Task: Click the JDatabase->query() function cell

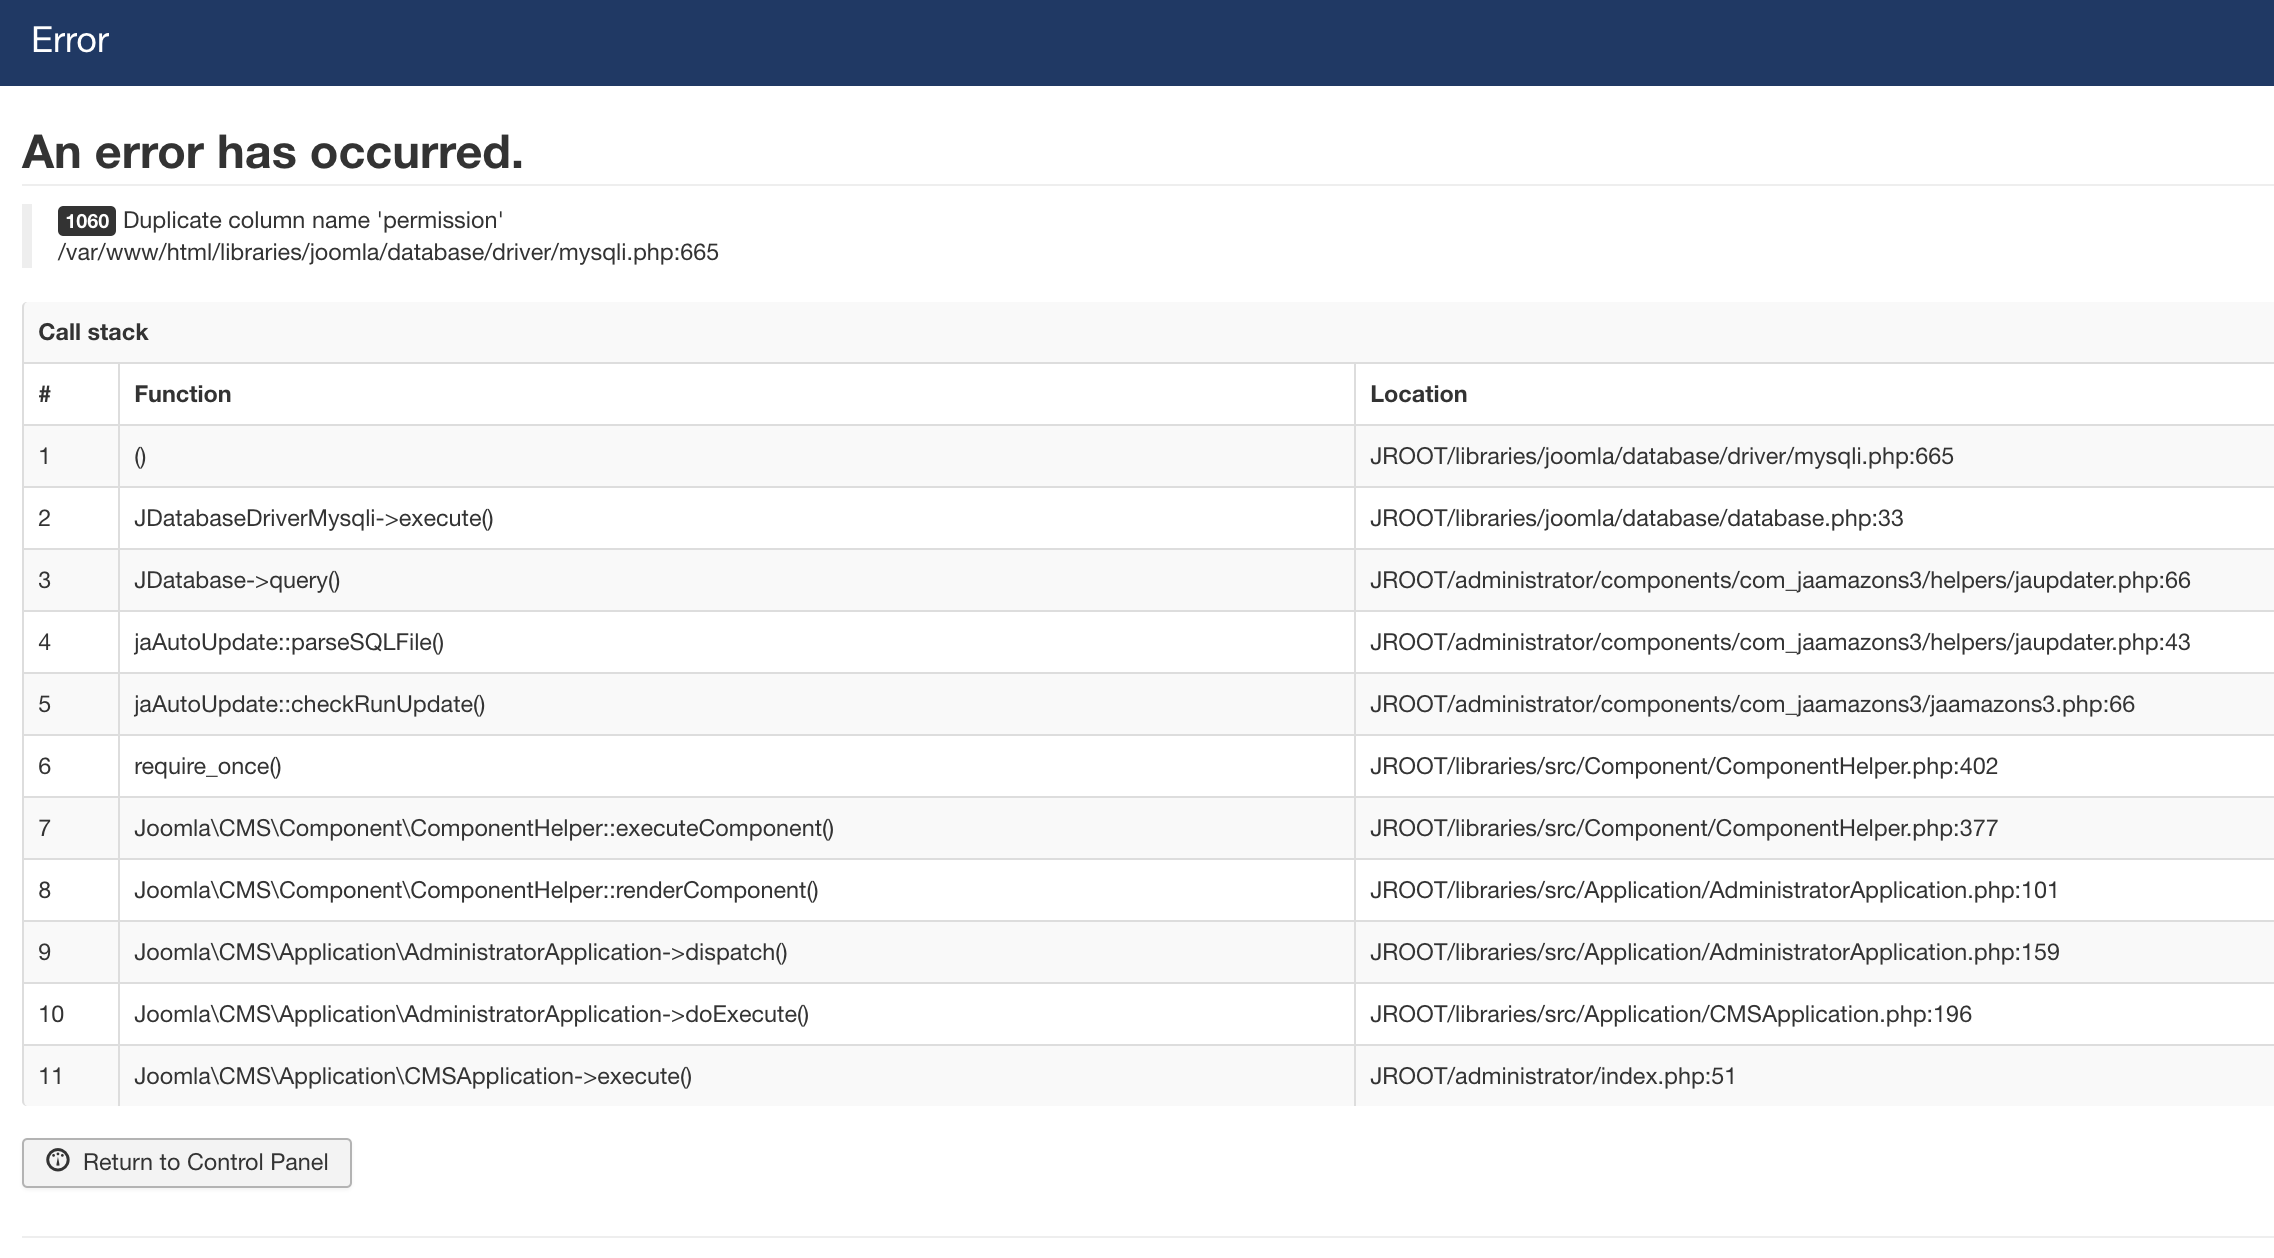Action: coord(237,581)
